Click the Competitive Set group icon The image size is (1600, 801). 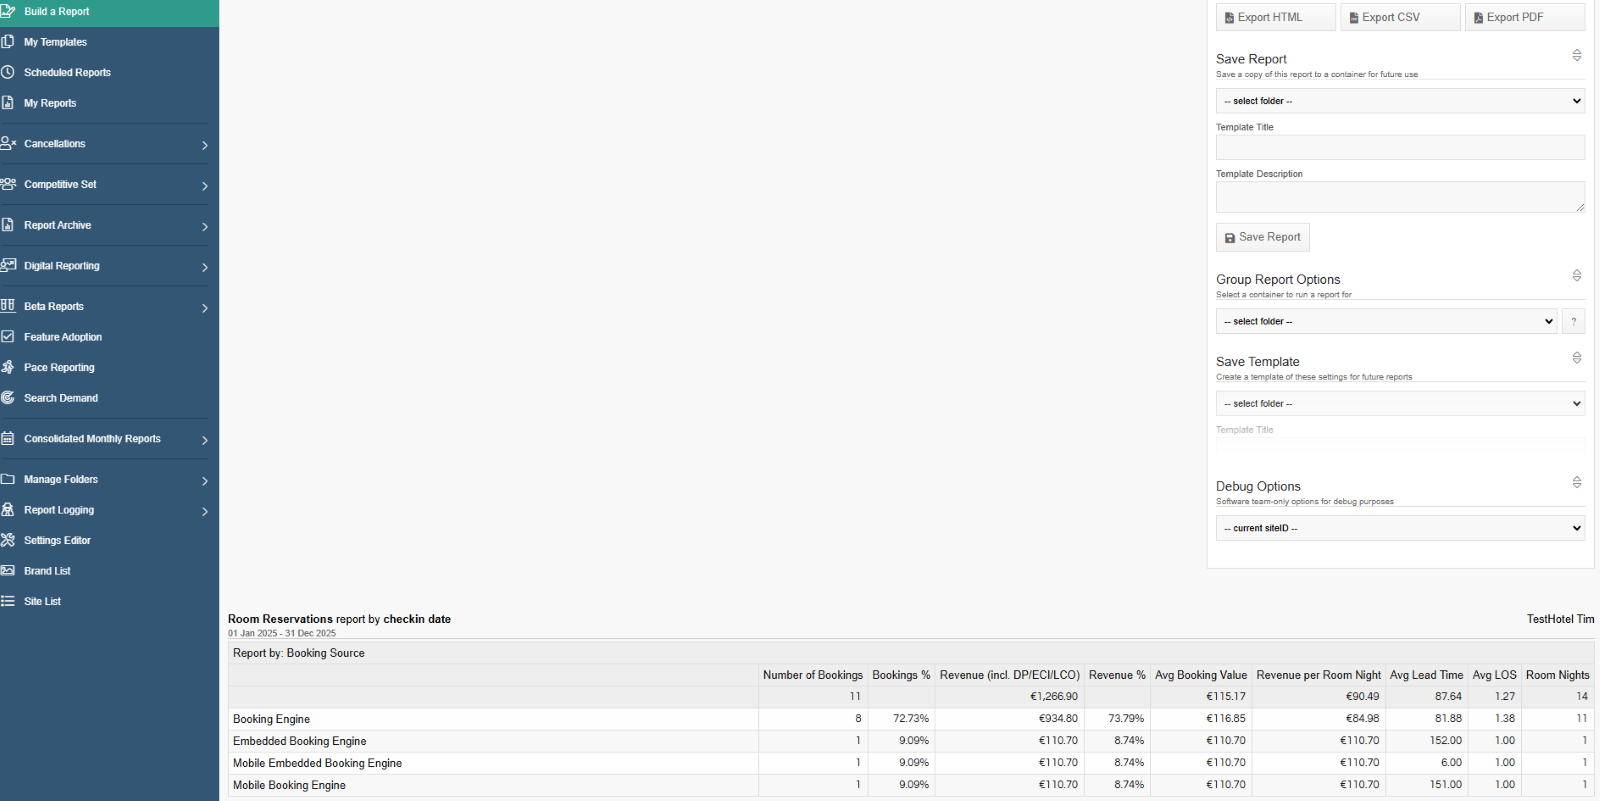8,184
